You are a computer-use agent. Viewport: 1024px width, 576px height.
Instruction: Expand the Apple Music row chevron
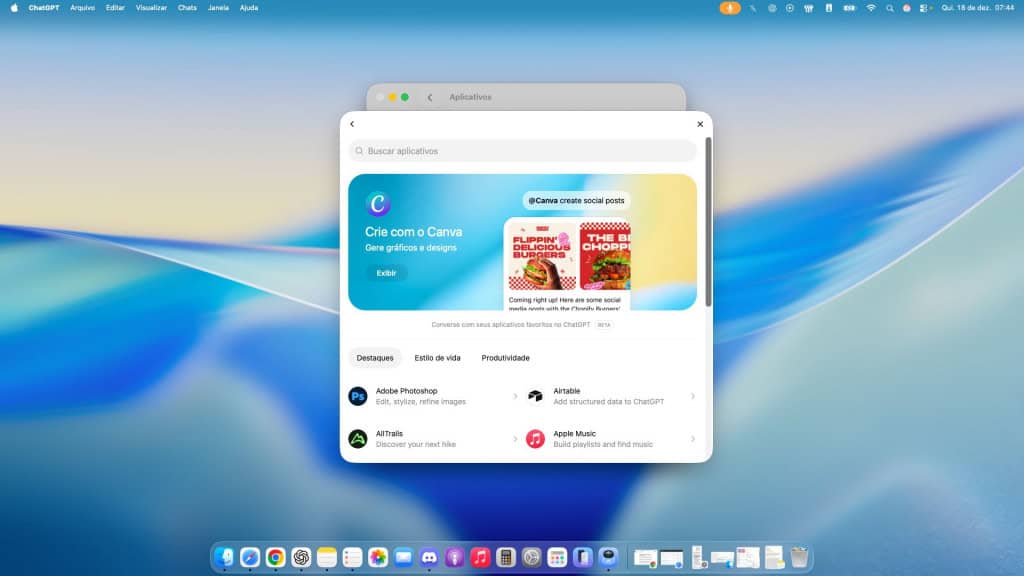click(692, 439)
